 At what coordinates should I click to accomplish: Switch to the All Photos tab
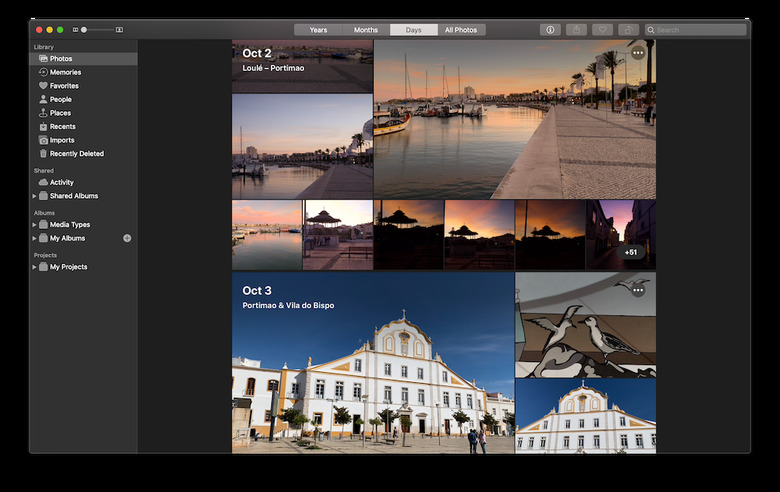tap(461, 30)
